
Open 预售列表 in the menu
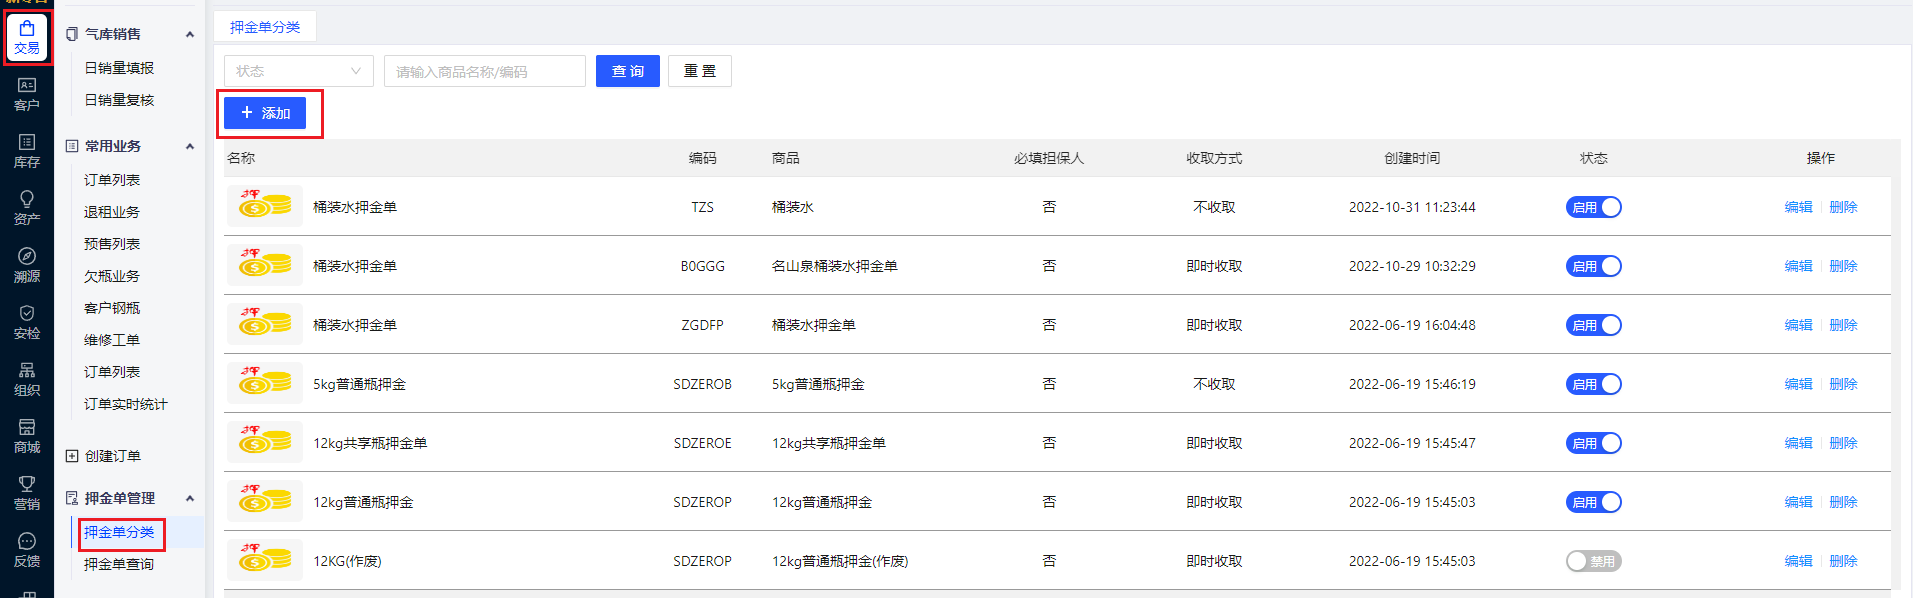[112, 244]
